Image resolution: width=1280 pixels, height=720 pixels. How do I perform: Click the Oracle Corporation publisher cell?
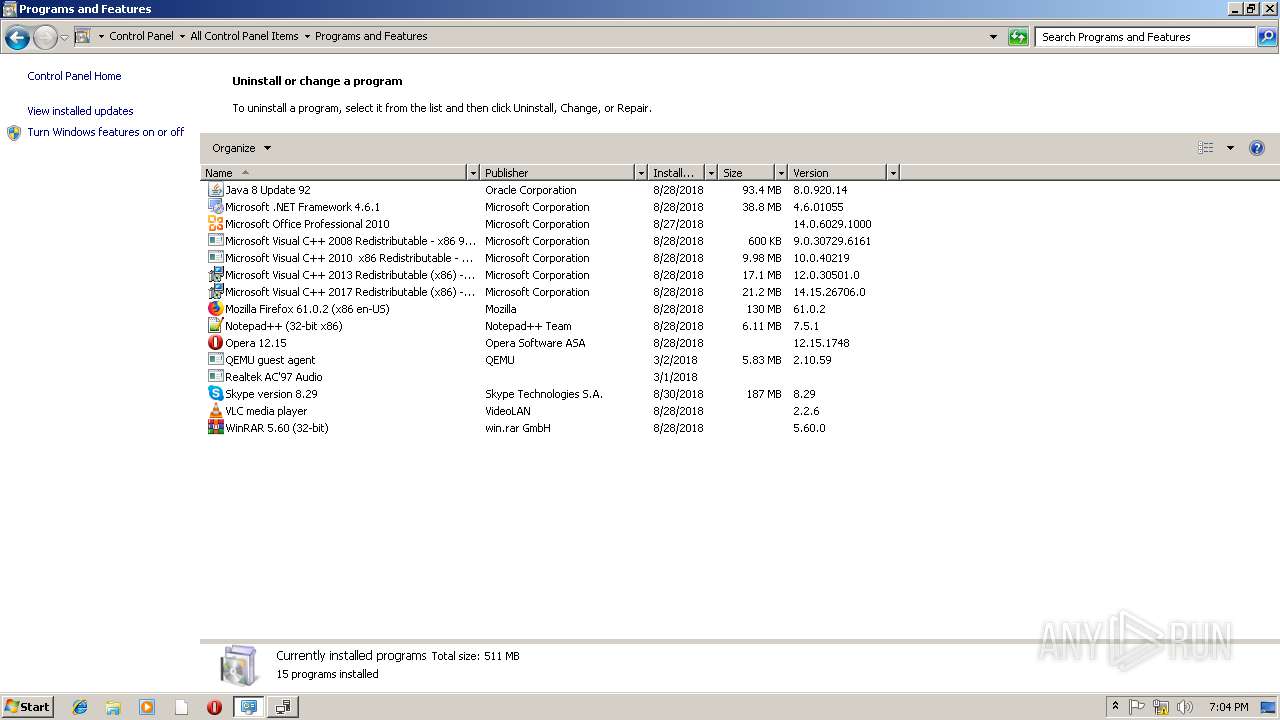tap(531, 190)
